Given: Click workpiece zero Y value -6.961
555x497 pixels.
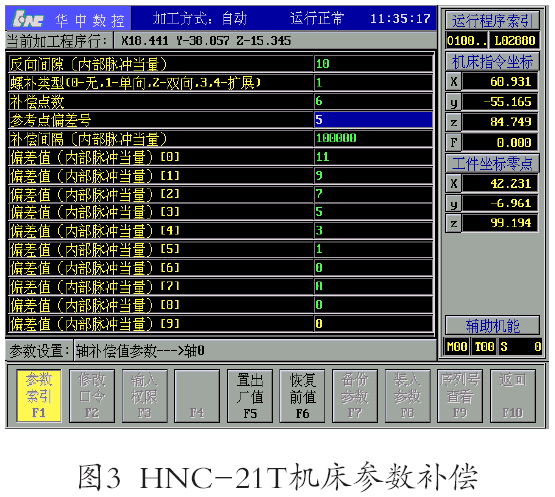Looking at the screenshot, I should (x=500, y=203).
